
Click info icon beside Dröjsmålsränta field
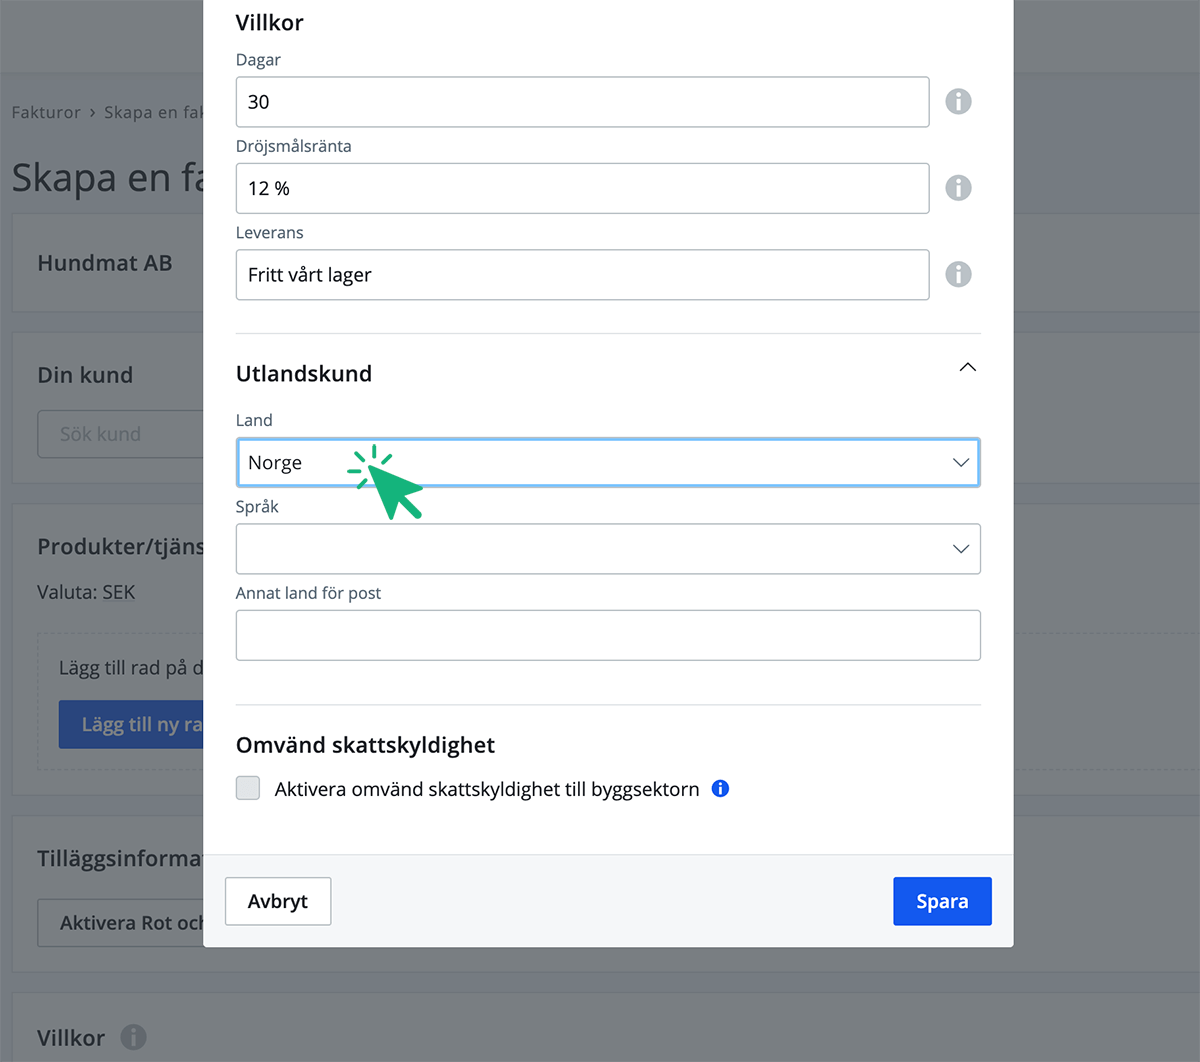click(x=958, y=188)
